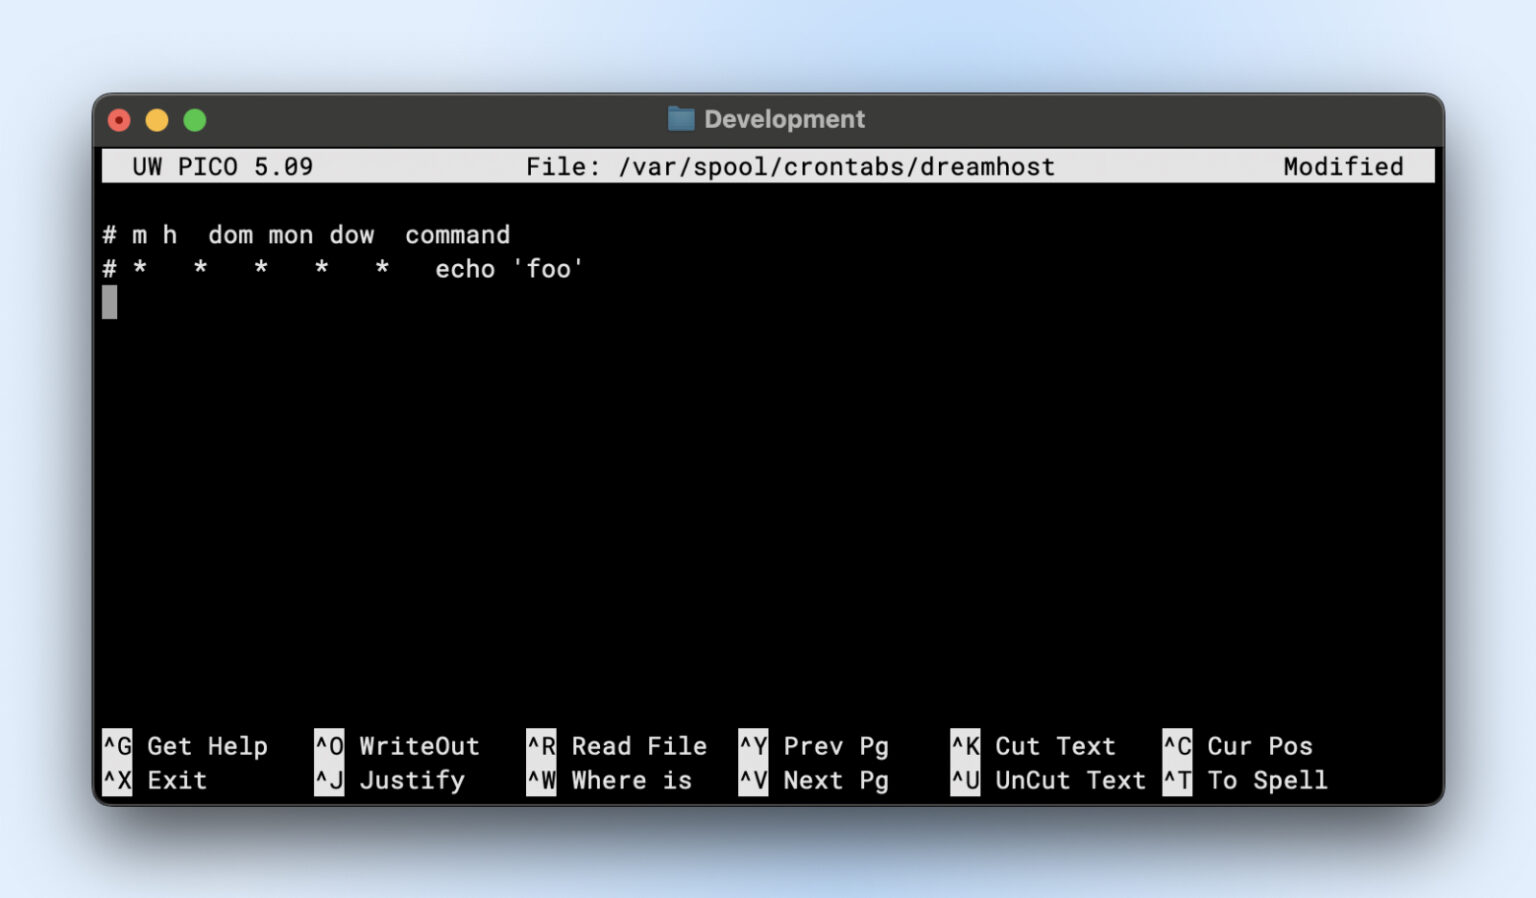Click the echo 'foo' command text
The height and width of the screenshot is (898, 1536).
pyautogui.click(x=509, y=269)
